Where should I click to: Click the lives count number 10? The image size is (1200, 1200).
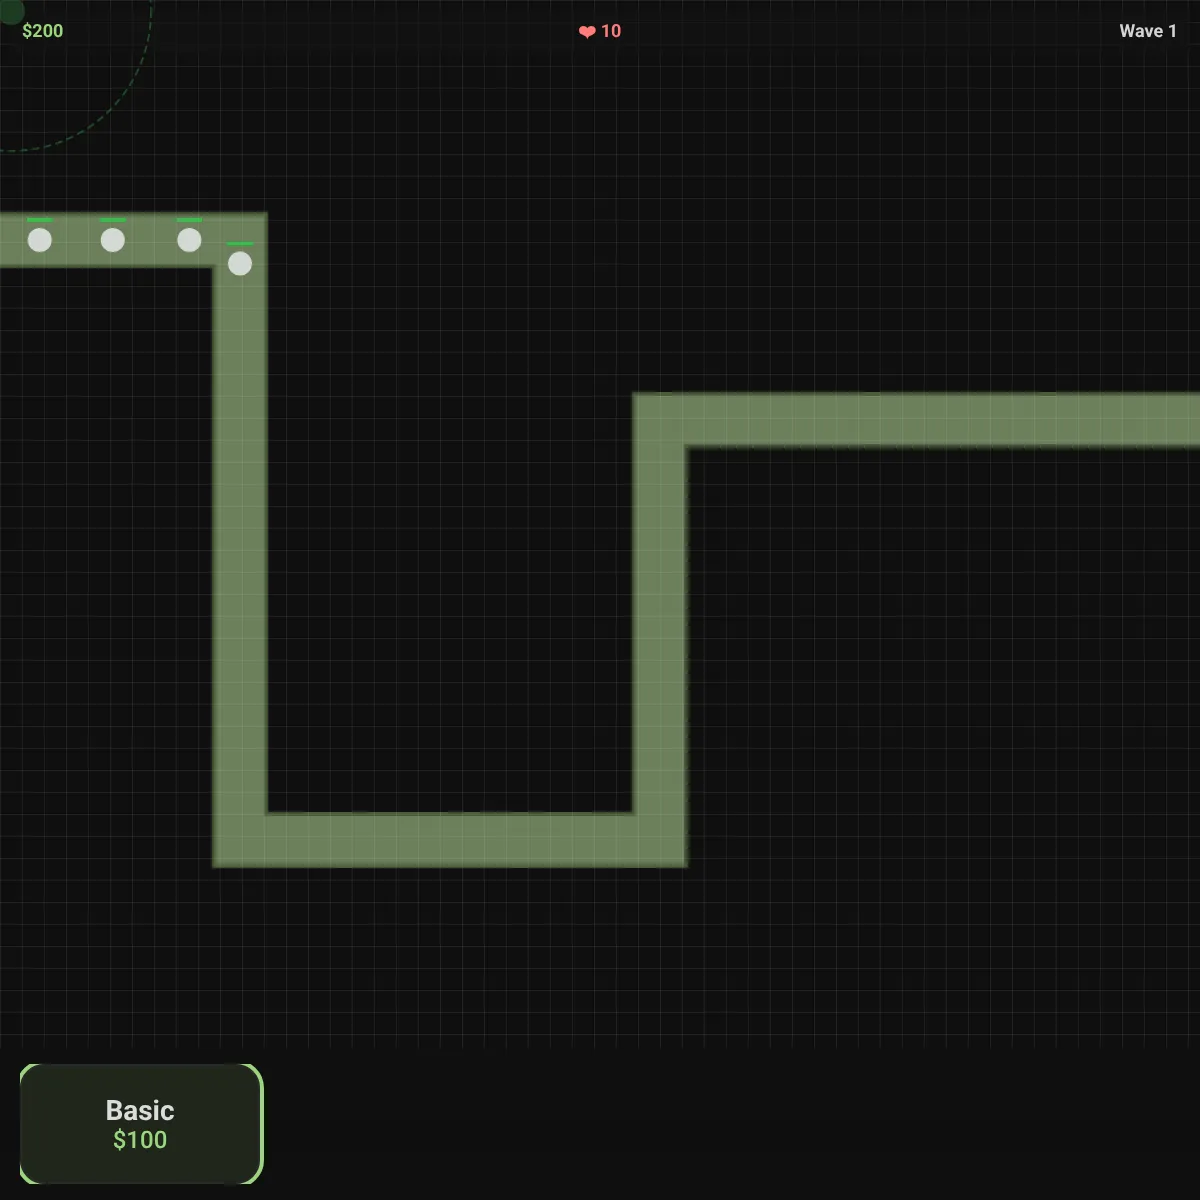pyautogui.click(x=611, y=31)
